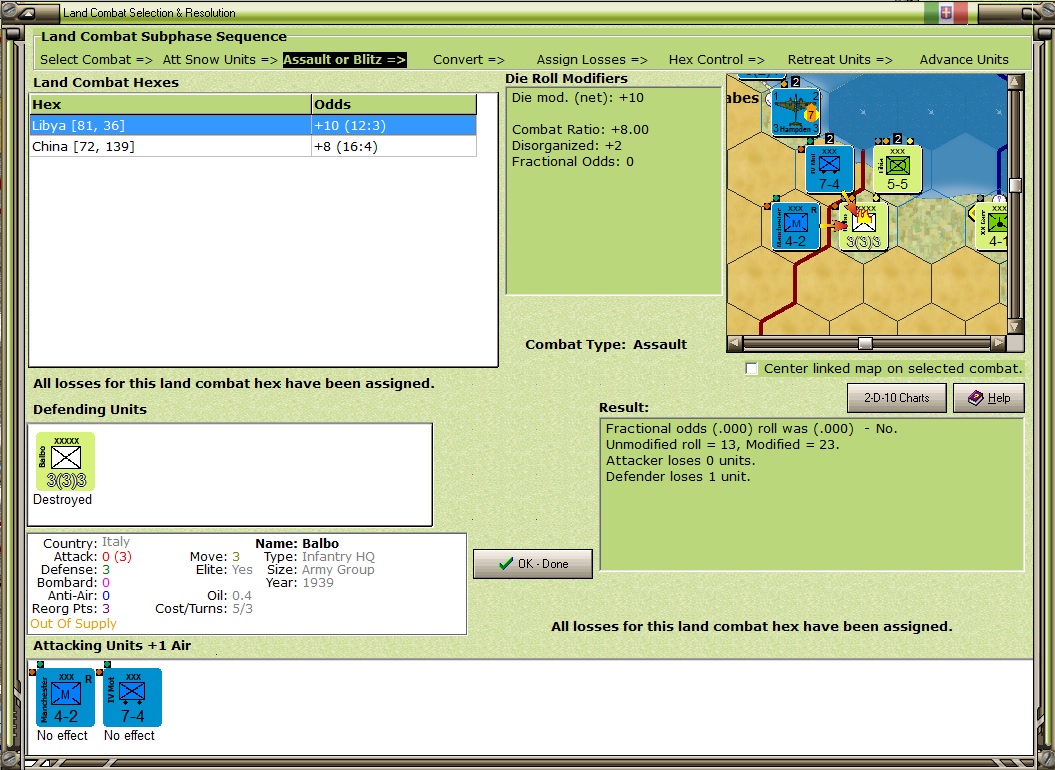Click the Convert subphase step
The width and height of the screenshot is (1055, 770).
[x=469, y=59]
